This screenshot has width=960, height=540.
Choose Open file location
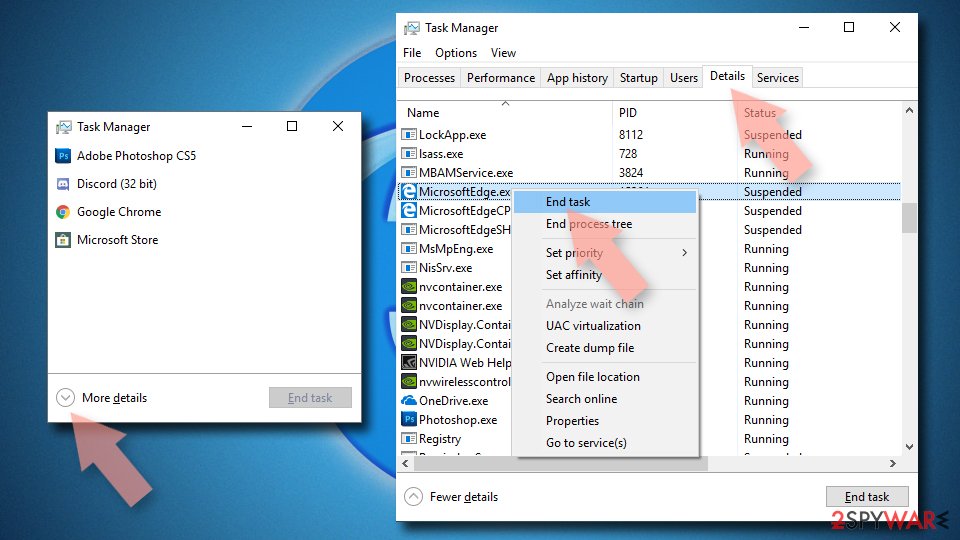605,377
